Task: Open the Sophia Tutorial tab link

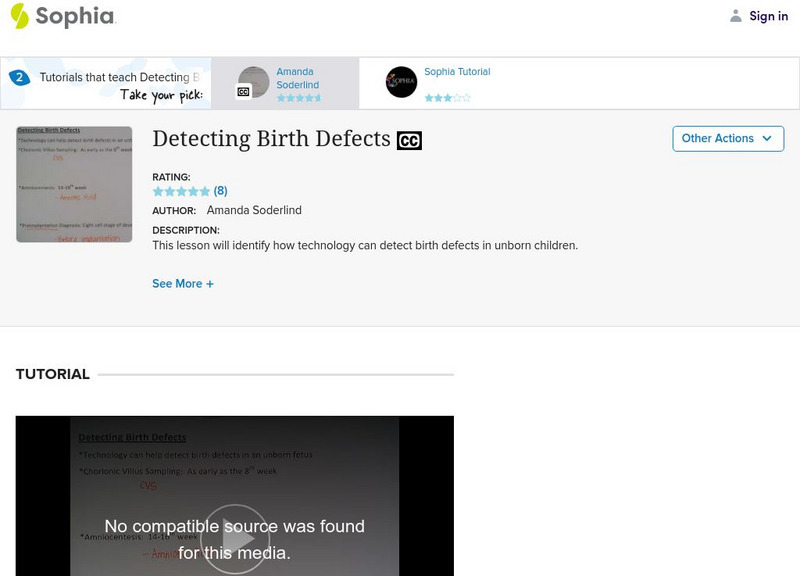Action: coord(457,72)
